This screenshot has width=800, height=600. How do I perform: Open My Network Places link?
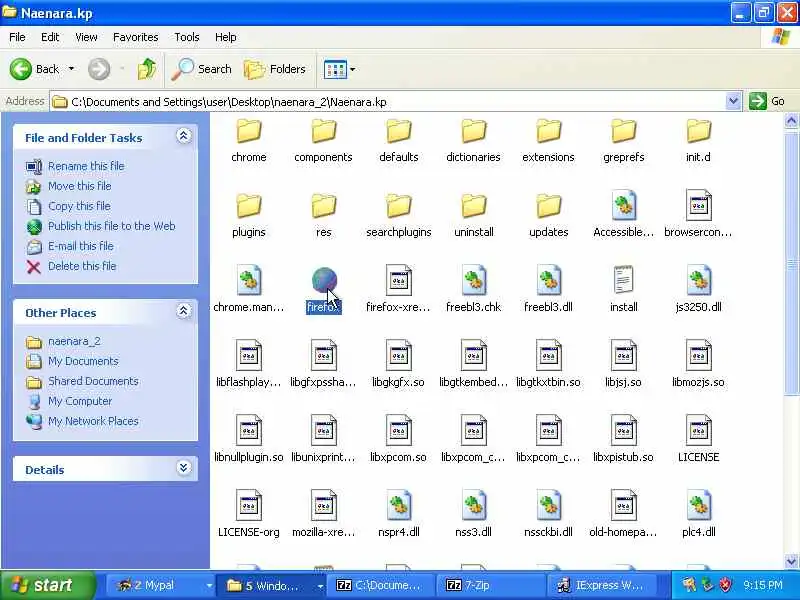(x=93, y=421)
